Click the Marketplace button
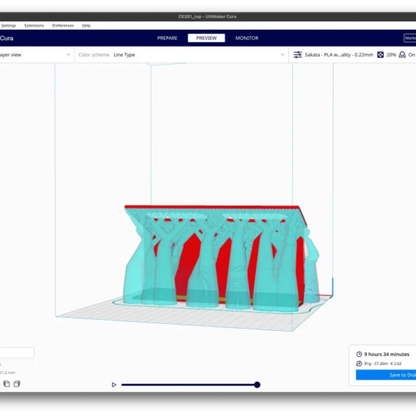Screen dimensions: 416x416 click(410, 38)
